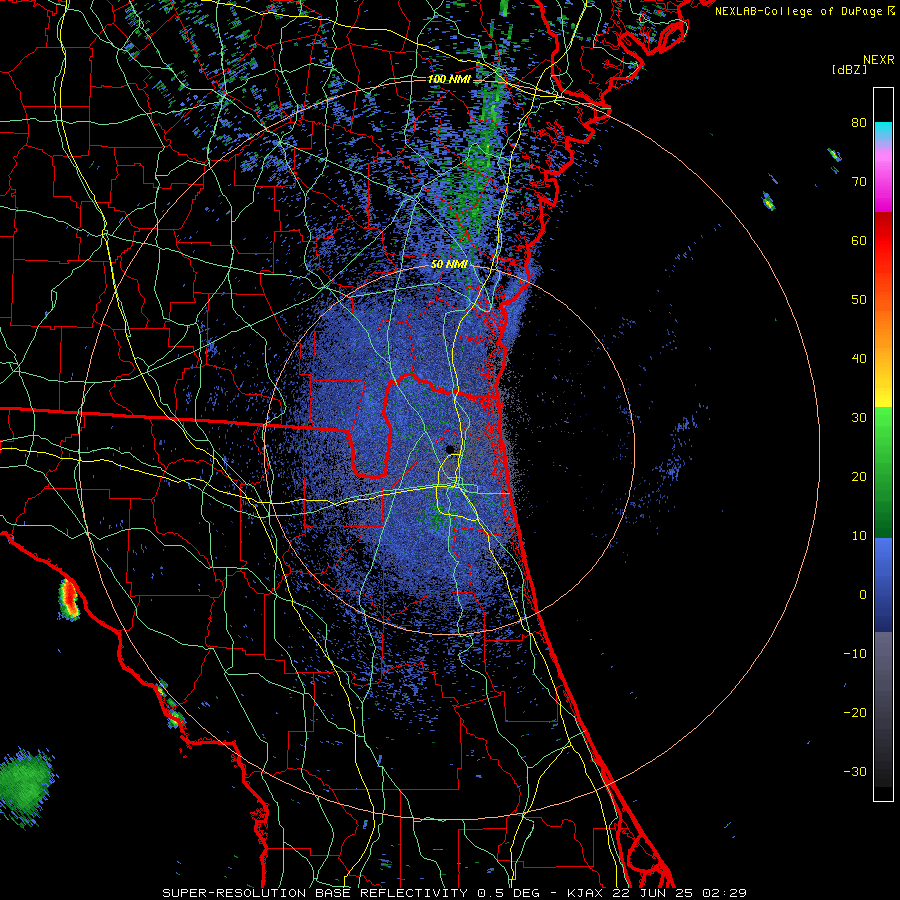Select the 0 dBZ scale label

tap(863, 595)
